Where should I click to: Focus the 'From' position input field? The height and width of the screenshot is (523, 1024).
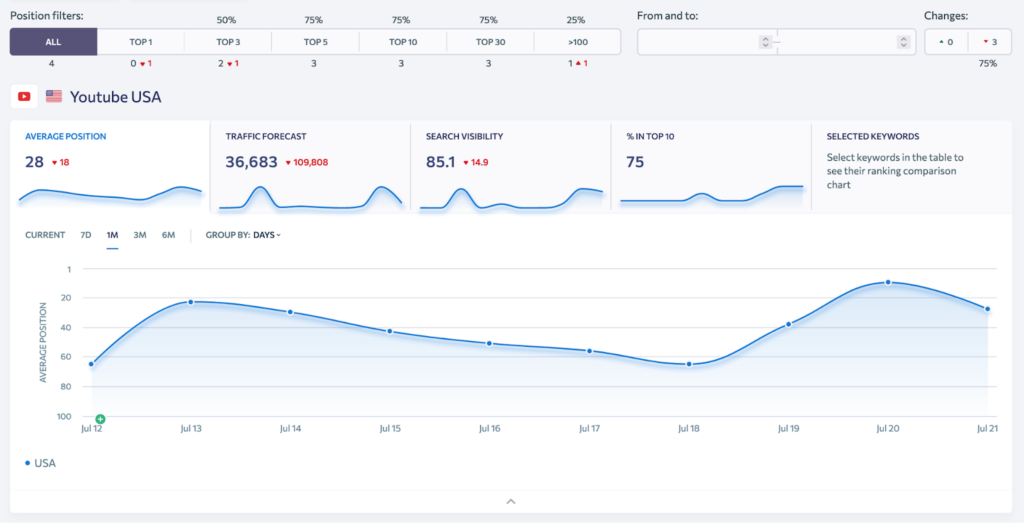707,42
